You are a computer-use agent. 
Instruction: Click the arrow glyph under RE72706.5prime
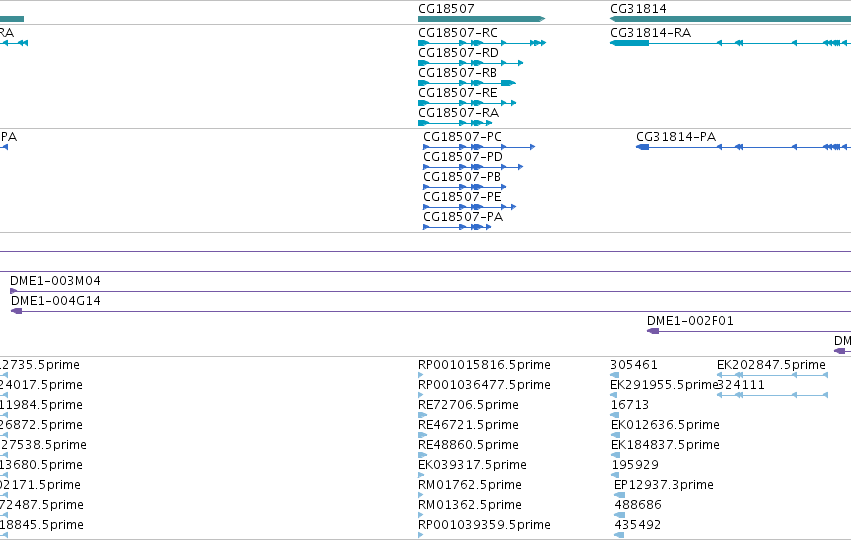[x=423, y=415]
